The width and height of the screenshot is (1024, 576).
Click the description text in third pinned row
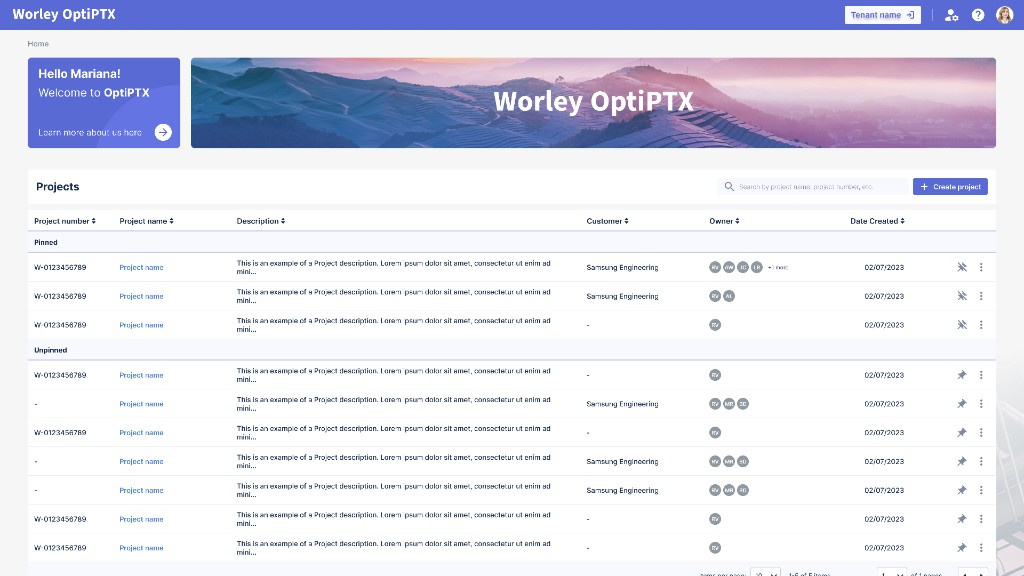(393, 325)
